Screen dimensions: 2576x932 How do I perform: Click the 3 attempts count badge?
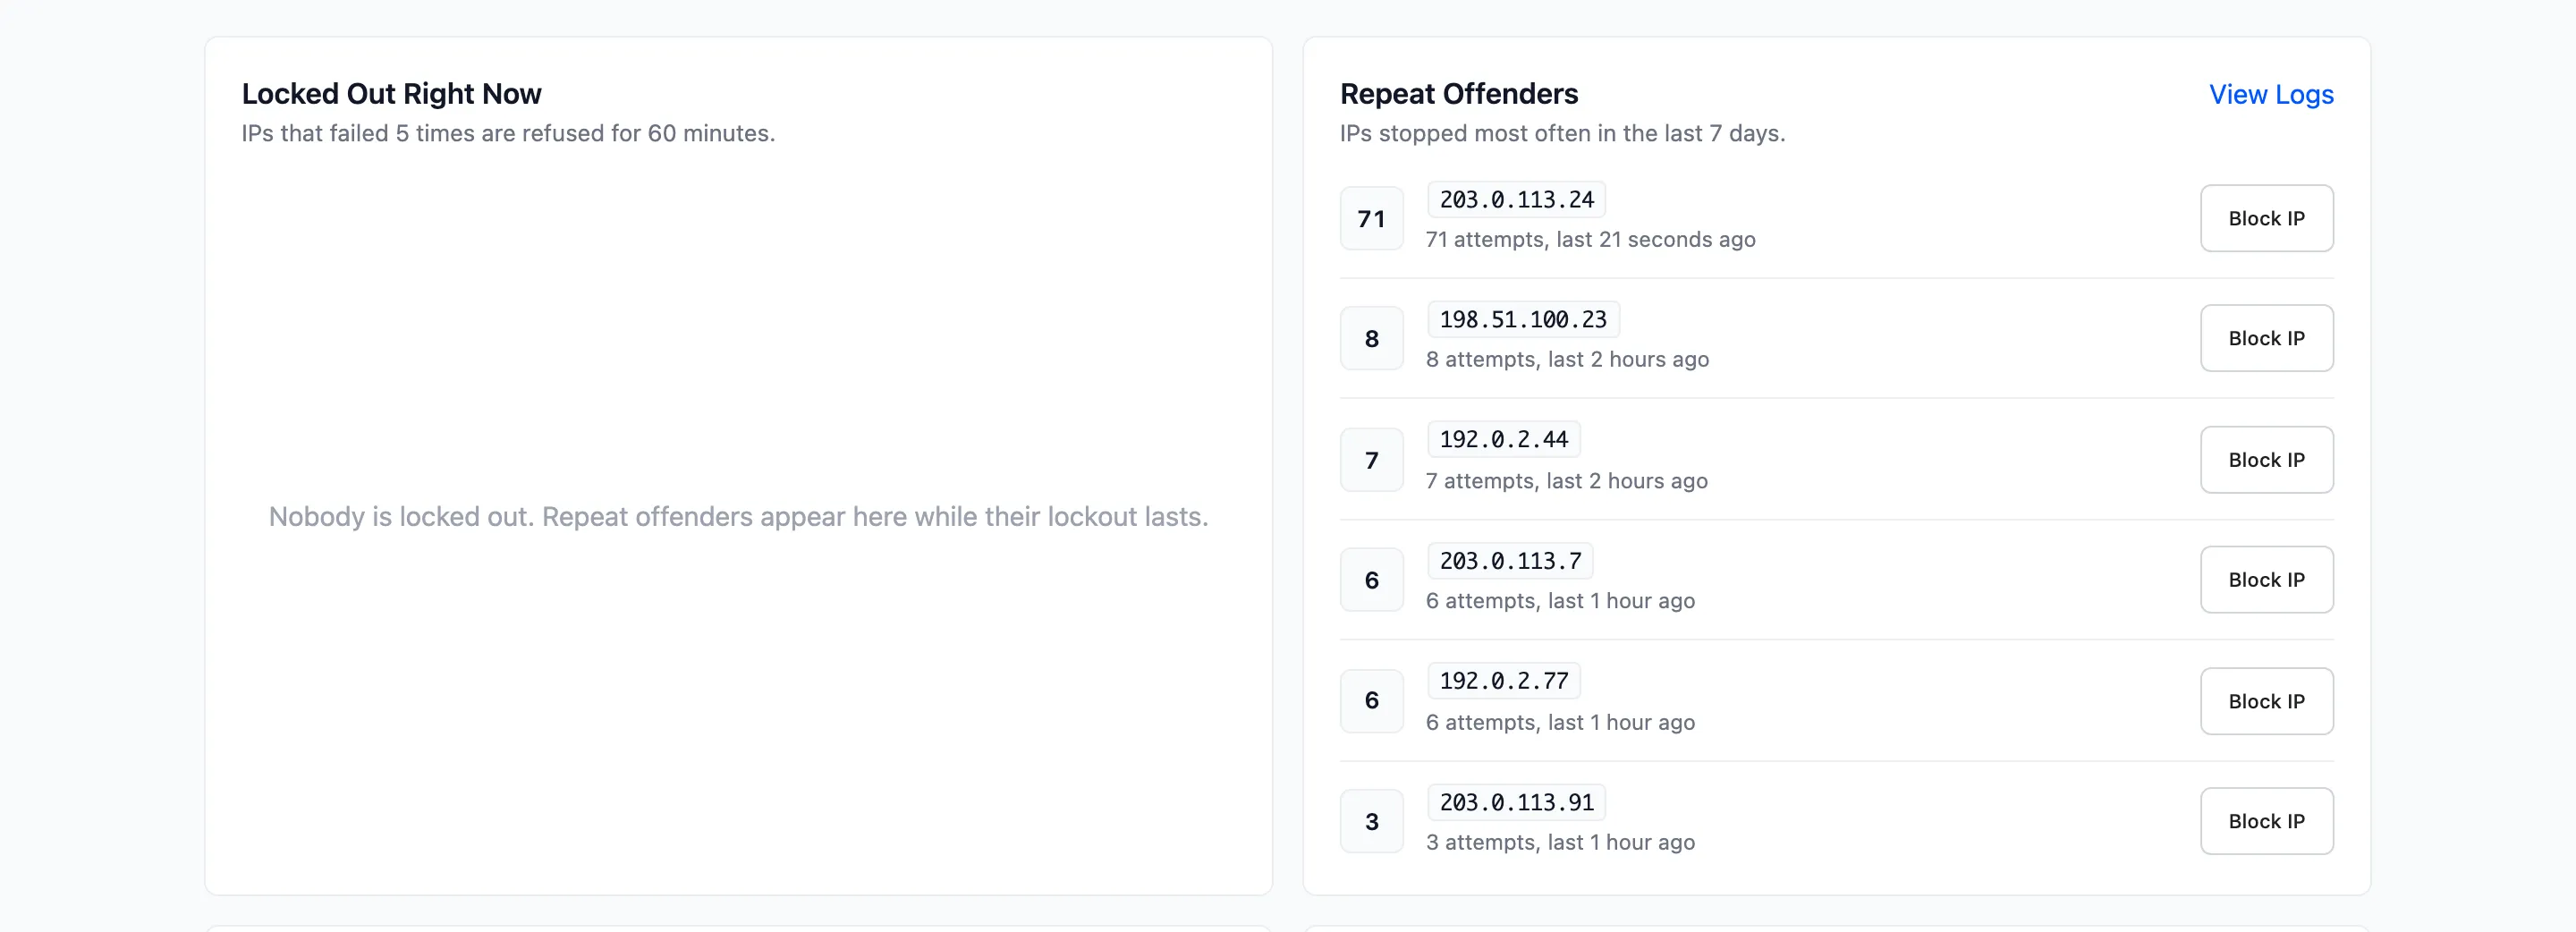point(1371,821)
